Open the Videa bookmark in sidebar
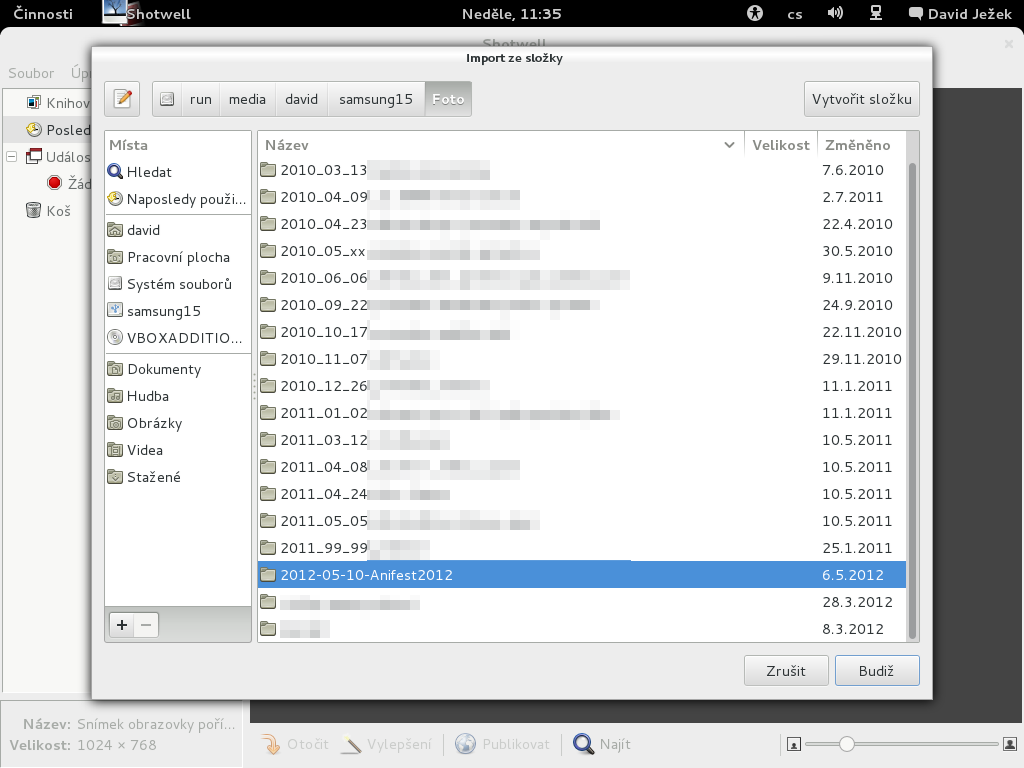The image size is (1024, 768). (x=178, y=450)
